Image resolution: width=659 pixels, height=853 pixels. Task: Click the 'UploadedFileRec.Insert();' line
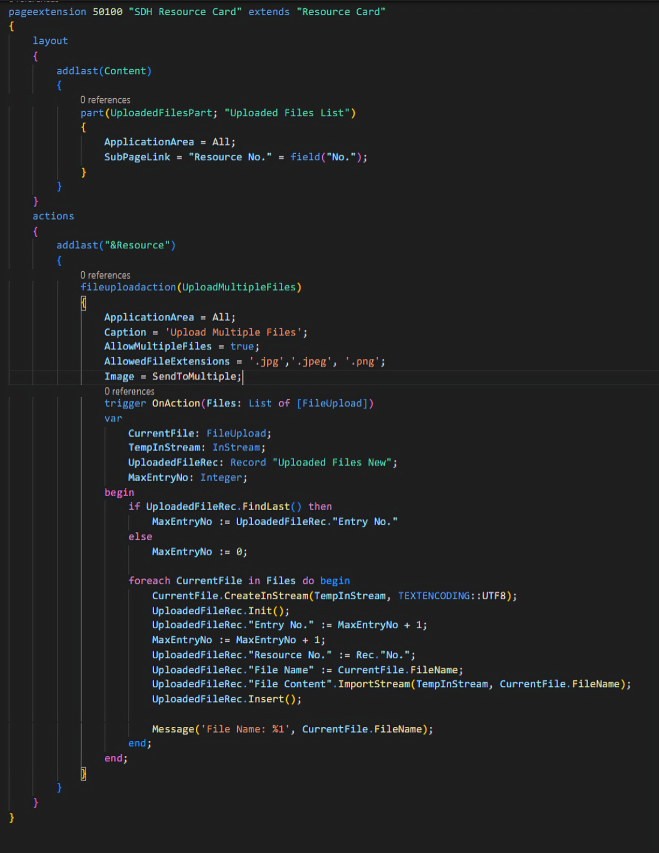(227, 700)
